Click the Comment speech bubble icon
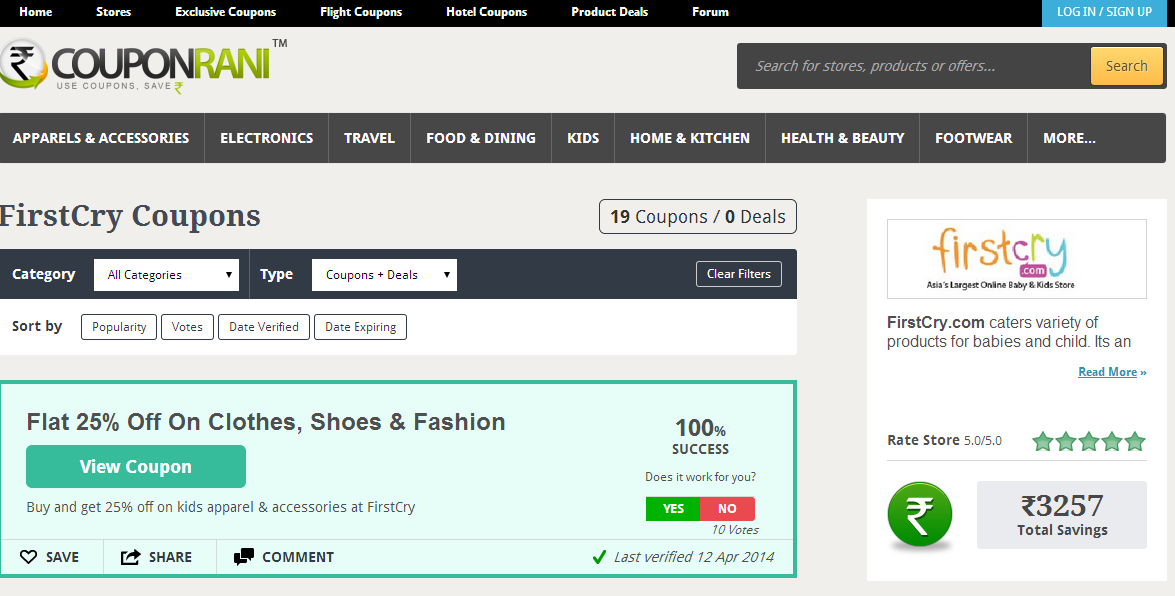 click(244, 557)
